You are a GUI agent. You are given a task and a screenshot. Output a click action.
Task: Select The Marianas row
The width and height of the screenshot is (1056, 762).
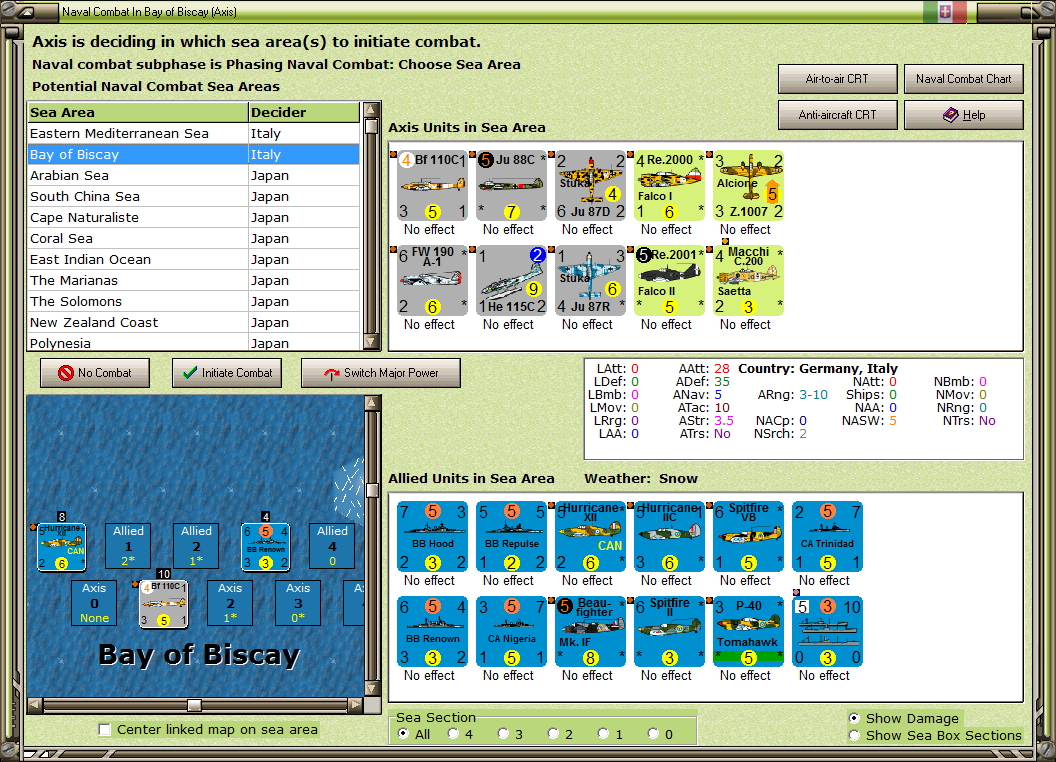click(x=193, y=280)
